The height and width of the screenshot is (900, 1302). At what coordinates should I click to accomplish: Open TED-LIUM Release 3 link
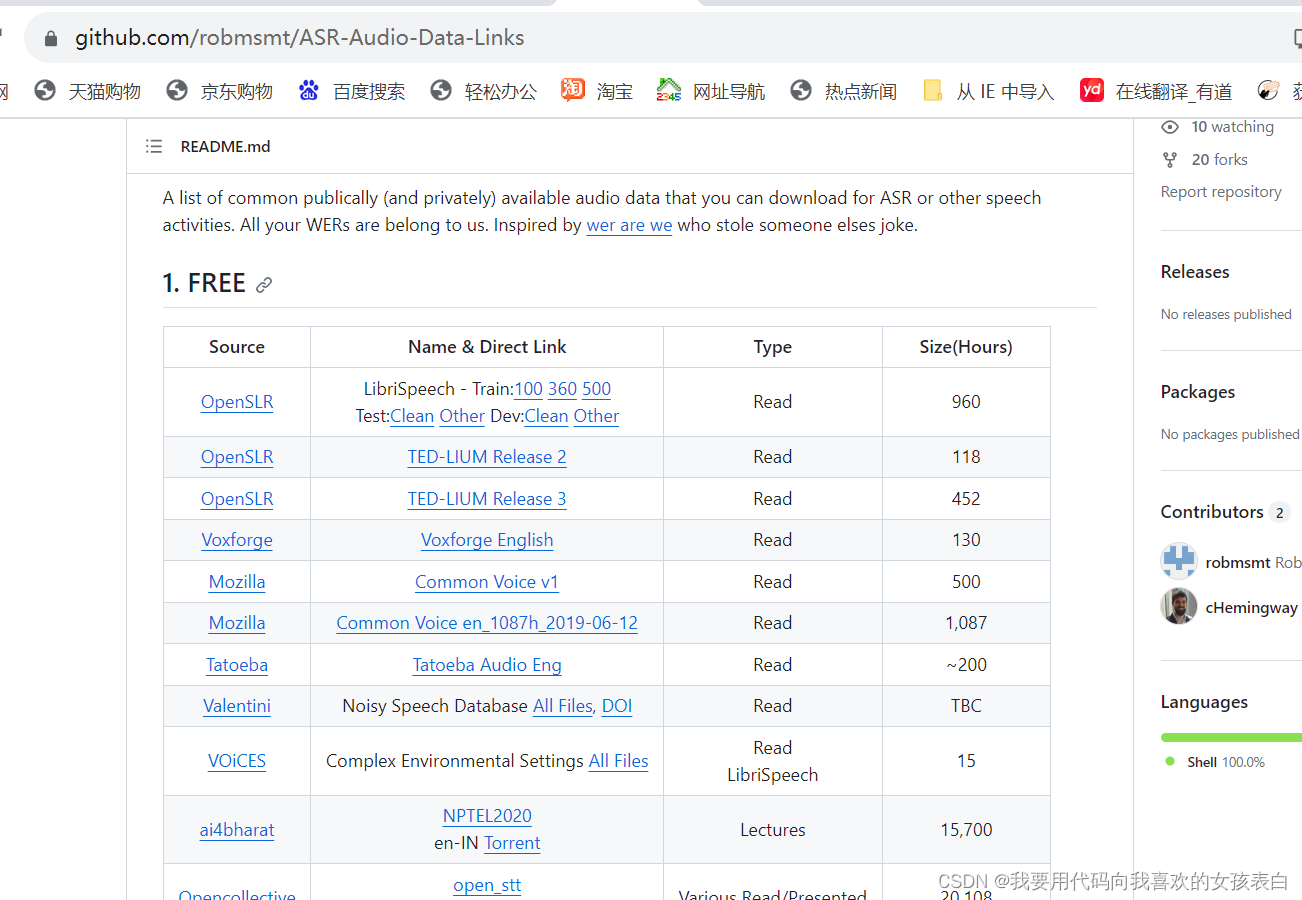coord(487,499)
